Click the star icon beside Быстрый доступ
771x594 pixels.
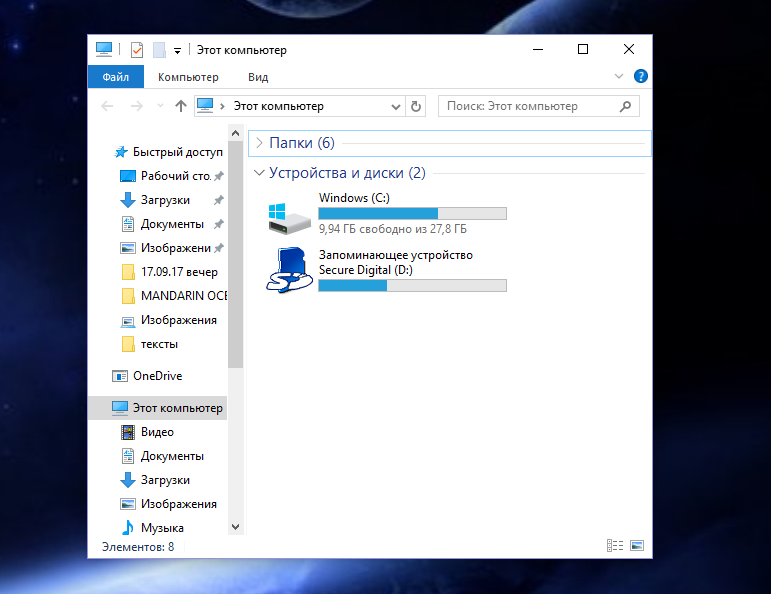click(x=121, y=152)
